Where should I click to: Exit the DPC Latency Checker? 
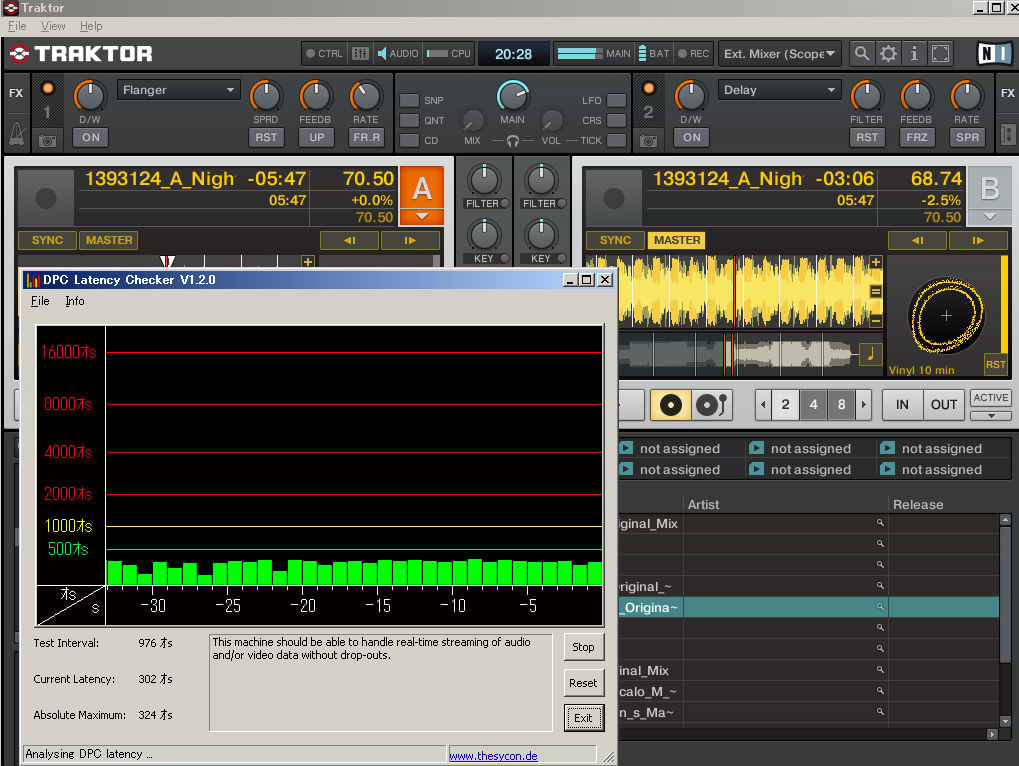tap(583, 718)
